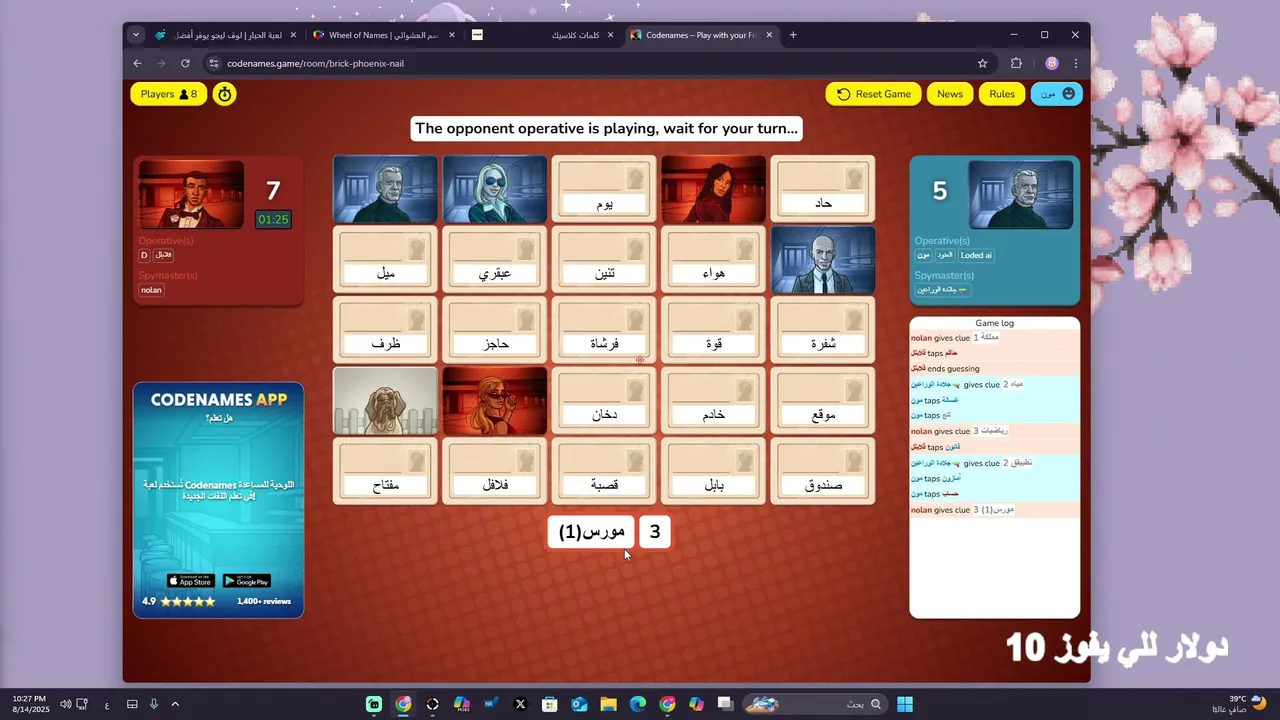Image resolution: width=1280 pixels, height=720 pixels.
Task: Open Chrome three-dot menu
Action: pyautogui.click(x=1076, y=63)
